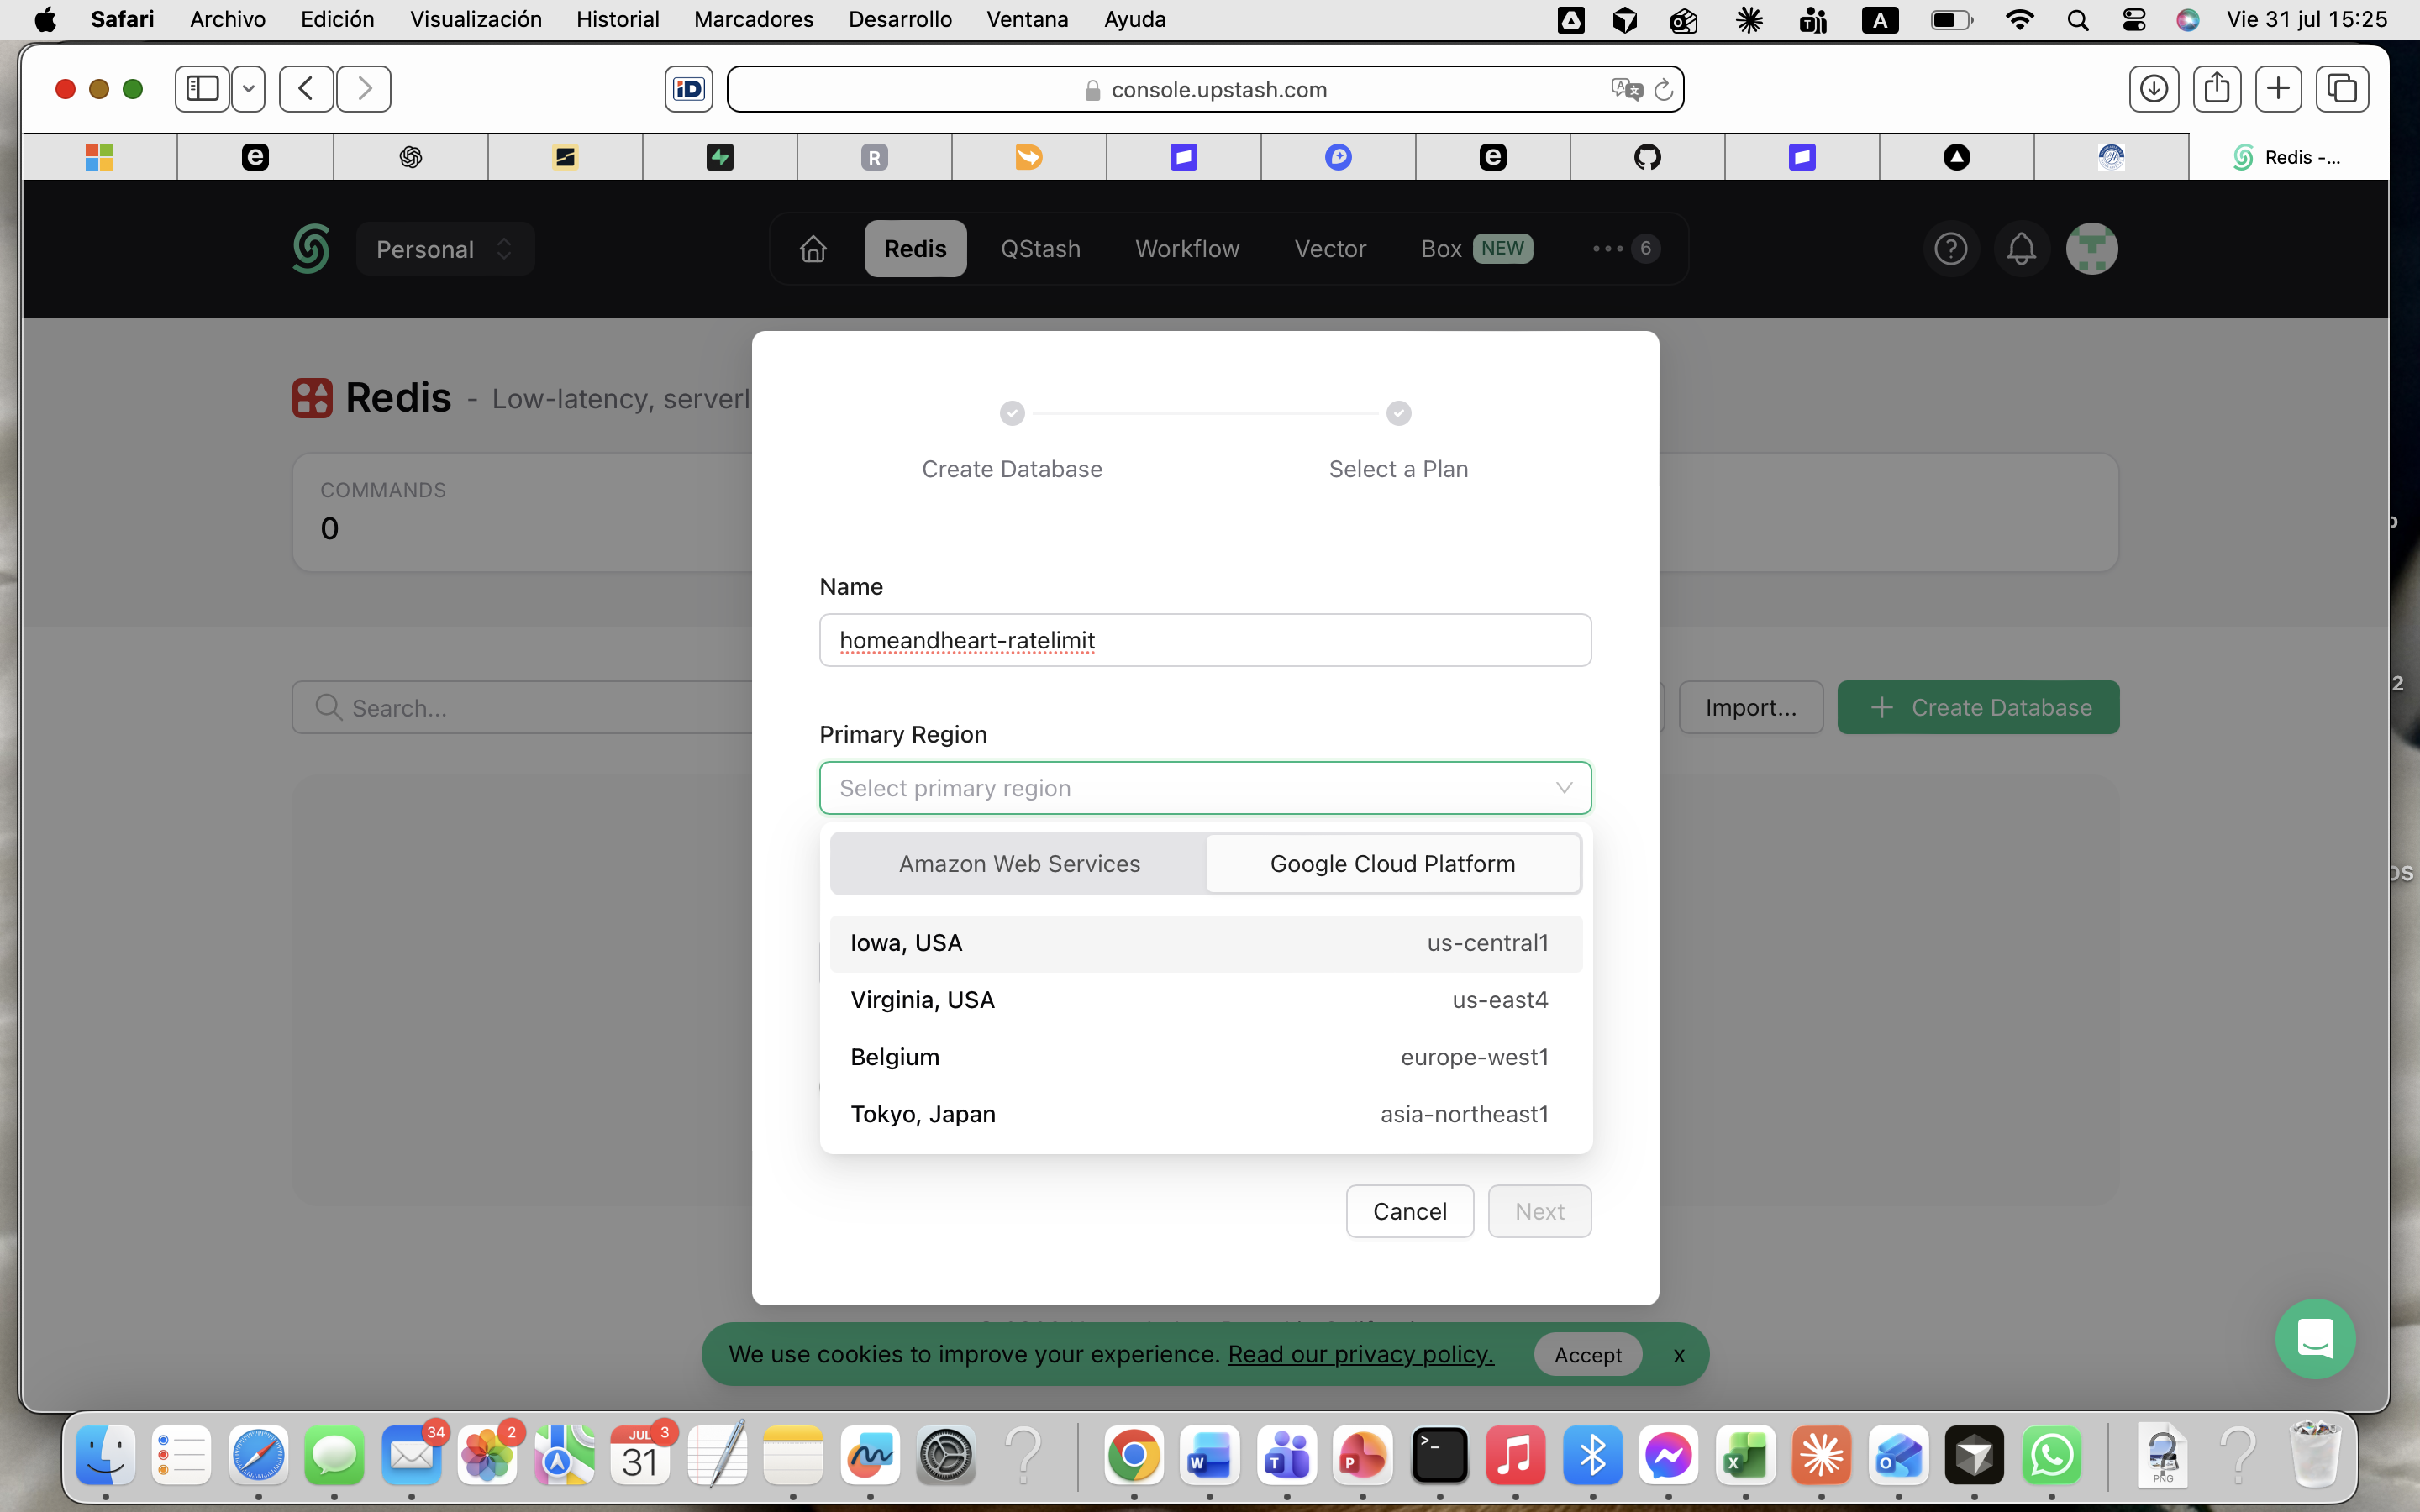
Task: Open the Marcadores menu
Action: tap(753, 20)
